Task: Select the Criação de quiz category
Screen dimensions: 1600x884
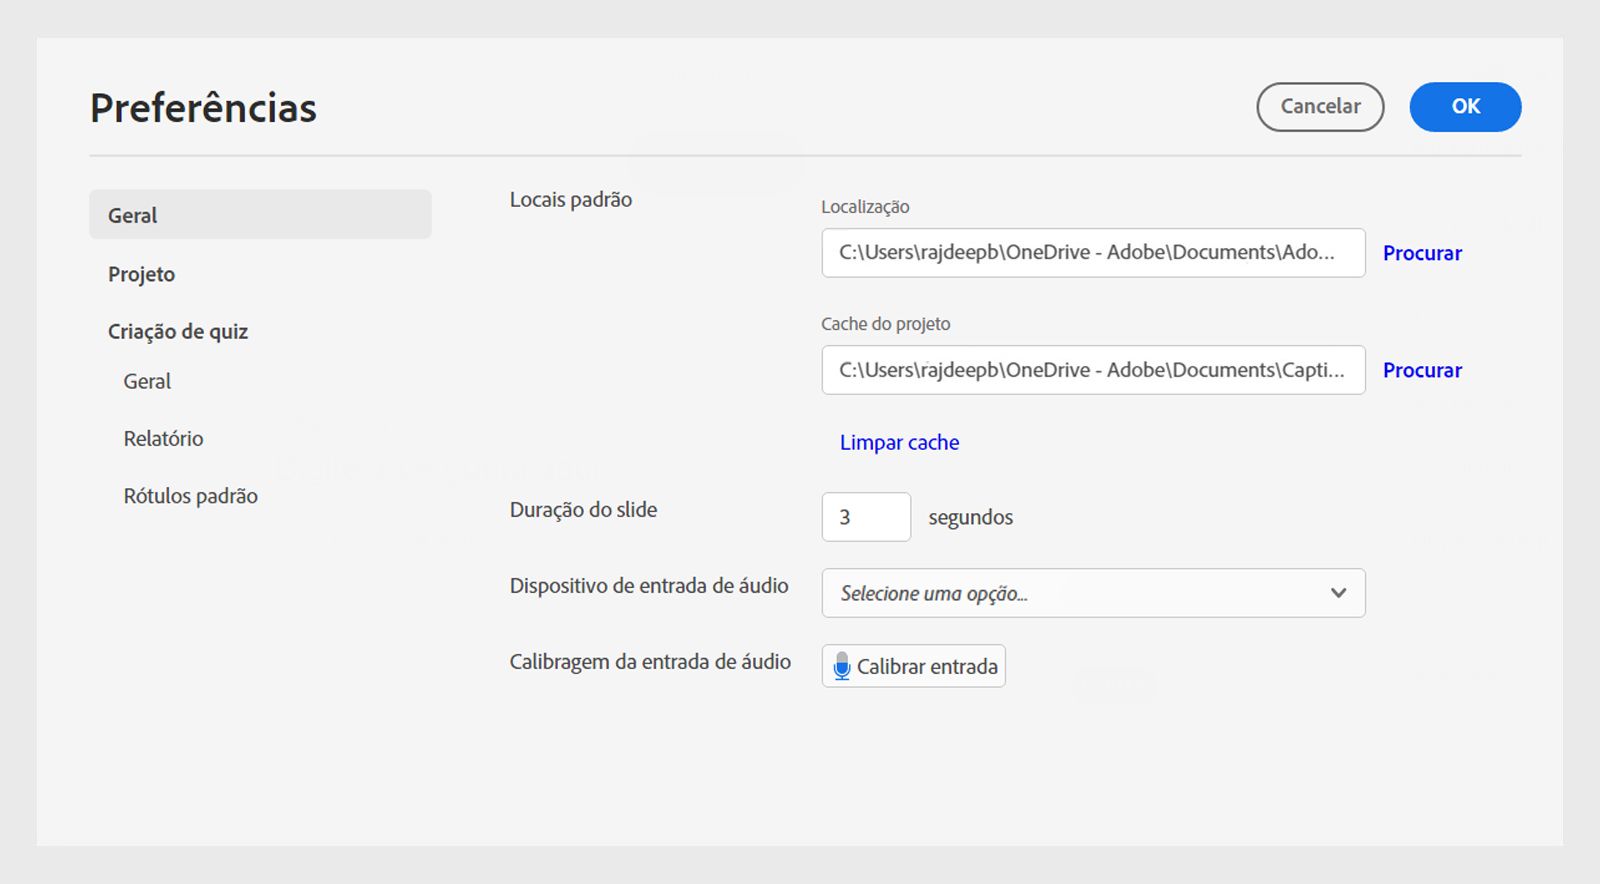Action: (178, 332)
